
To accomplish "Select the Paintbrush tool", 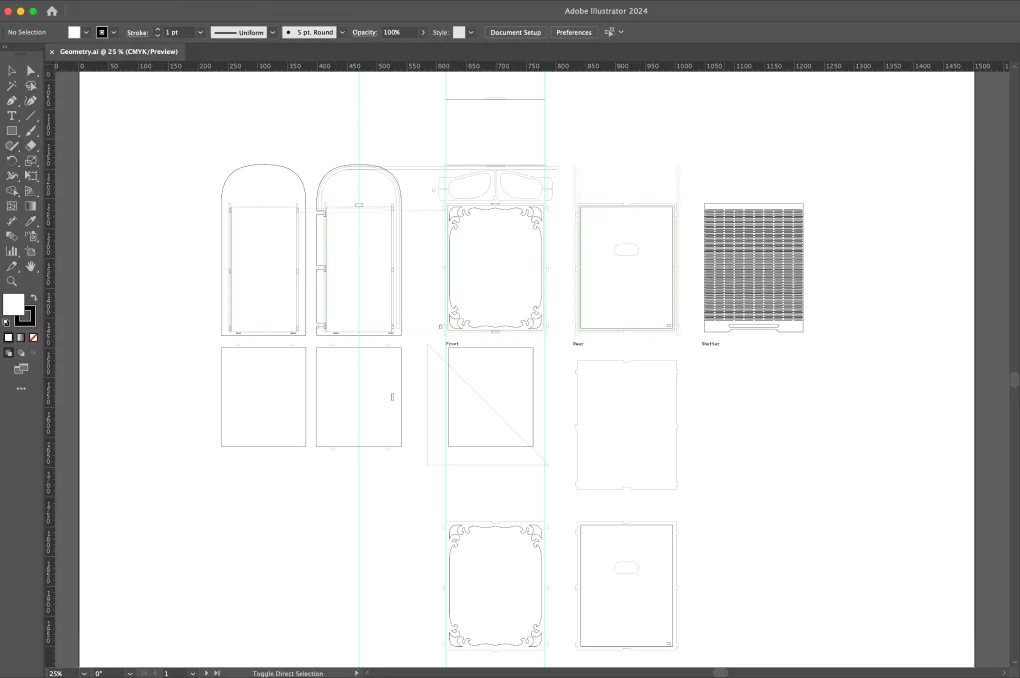I will (31, 130).
